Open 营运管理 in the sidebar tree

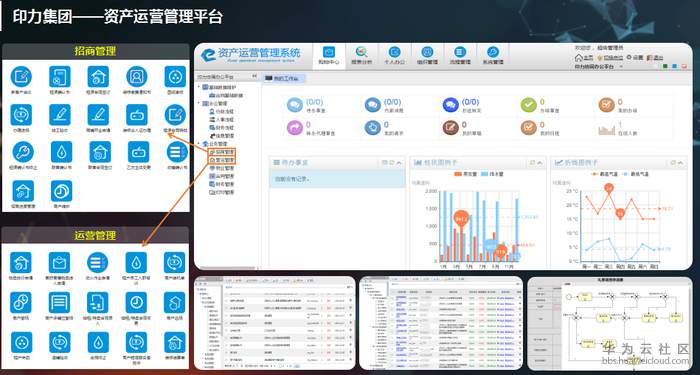(x=222, y=160)
